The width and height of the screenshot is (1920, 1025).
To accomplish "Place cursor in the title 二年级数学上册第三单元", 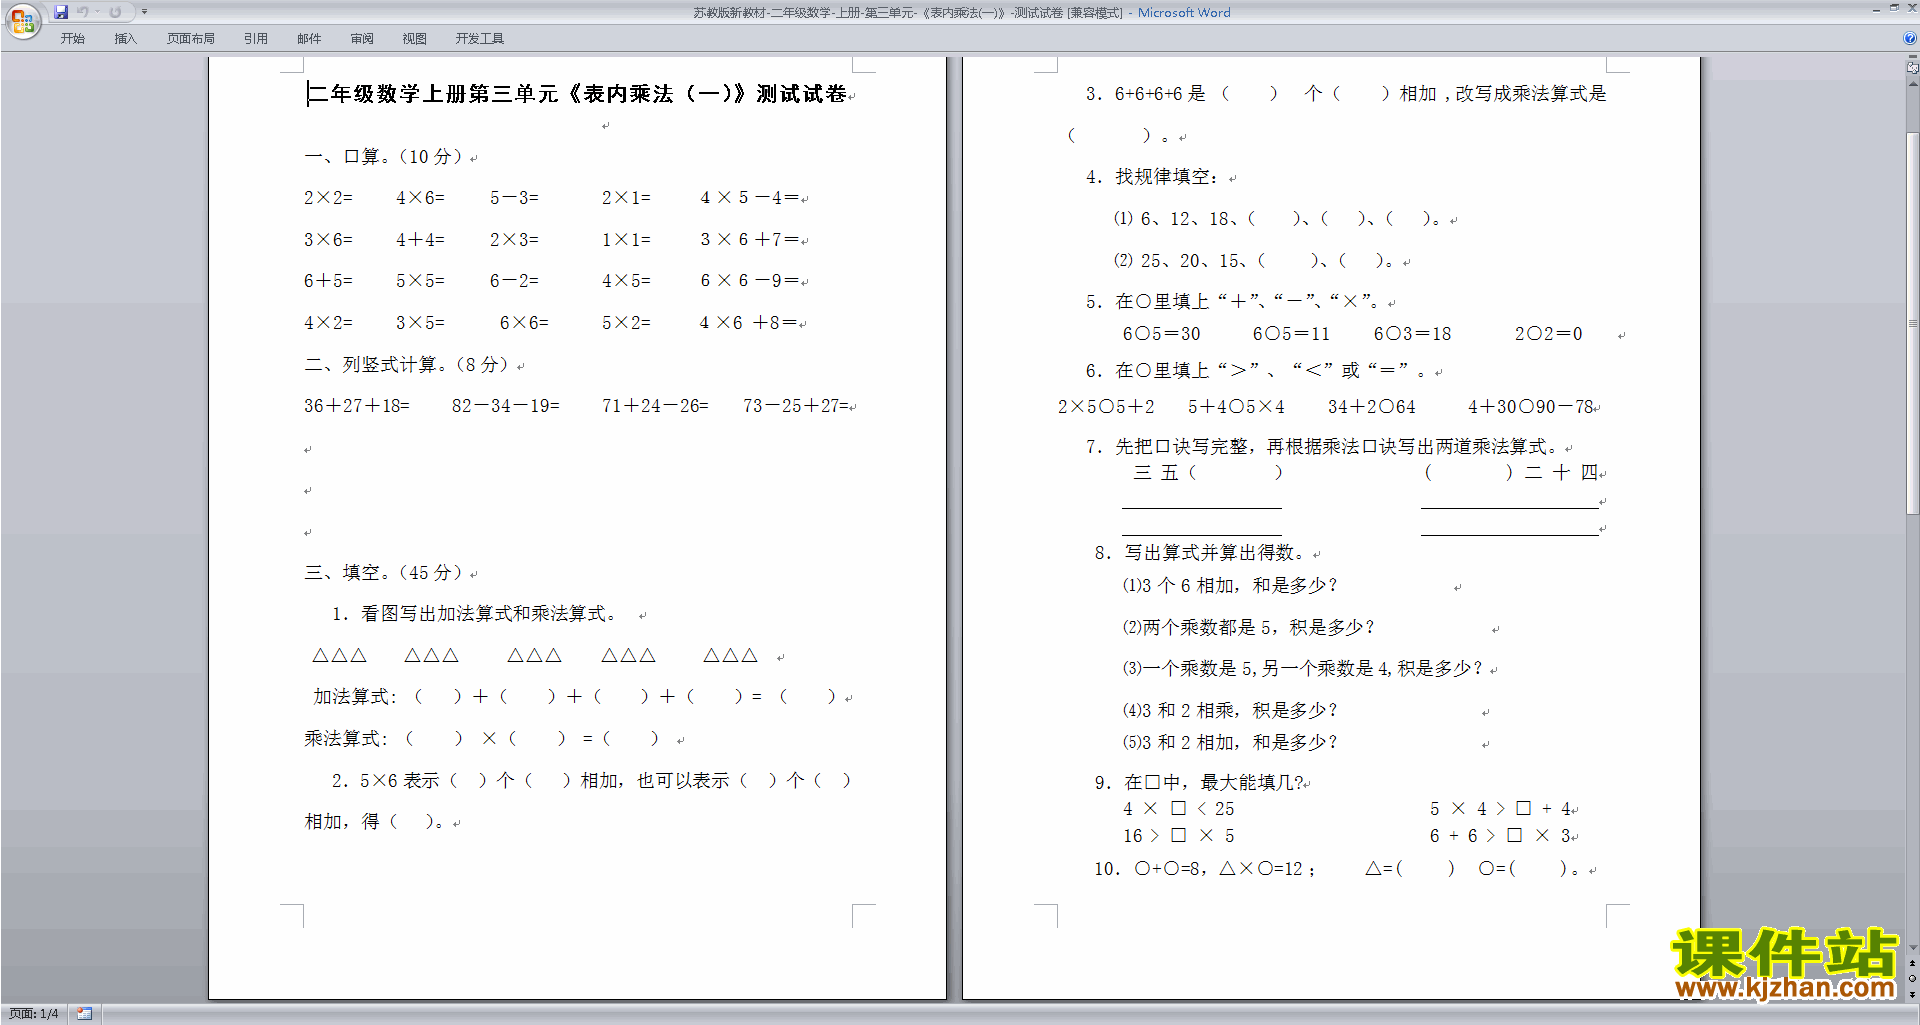I will tap(433, 94).
